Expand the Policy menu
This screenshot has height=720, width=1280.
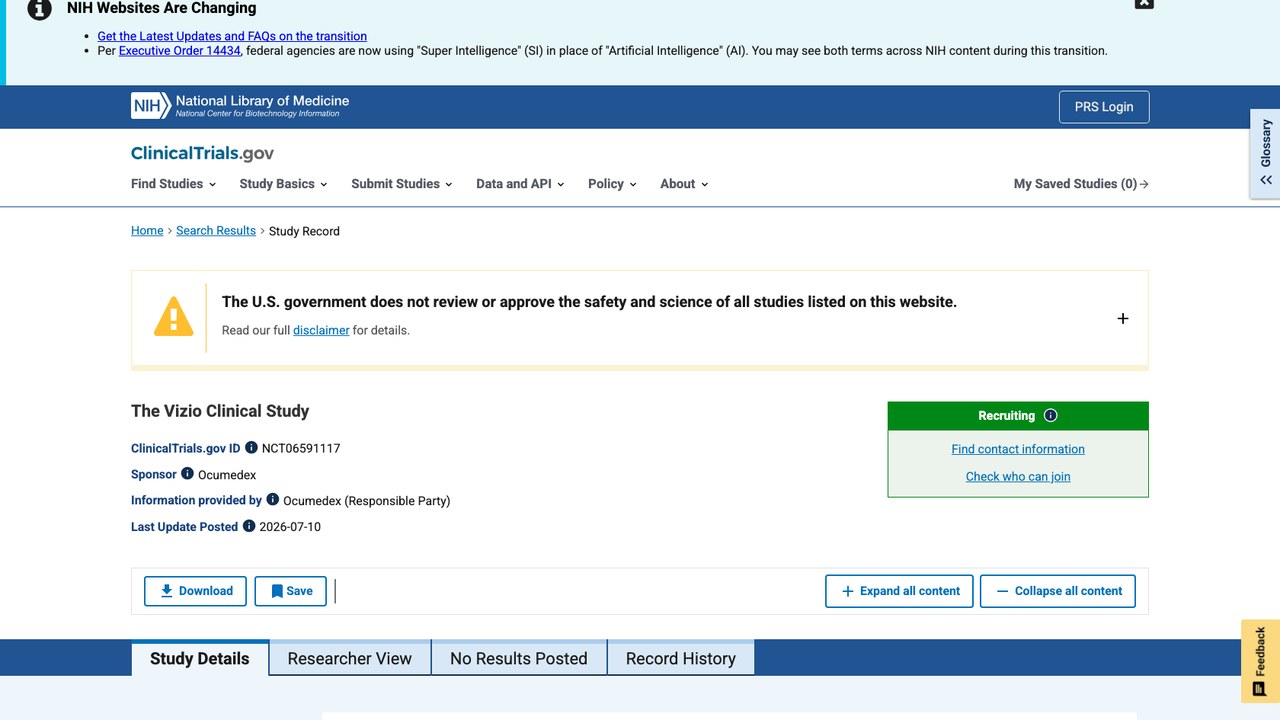coord(612,184)
